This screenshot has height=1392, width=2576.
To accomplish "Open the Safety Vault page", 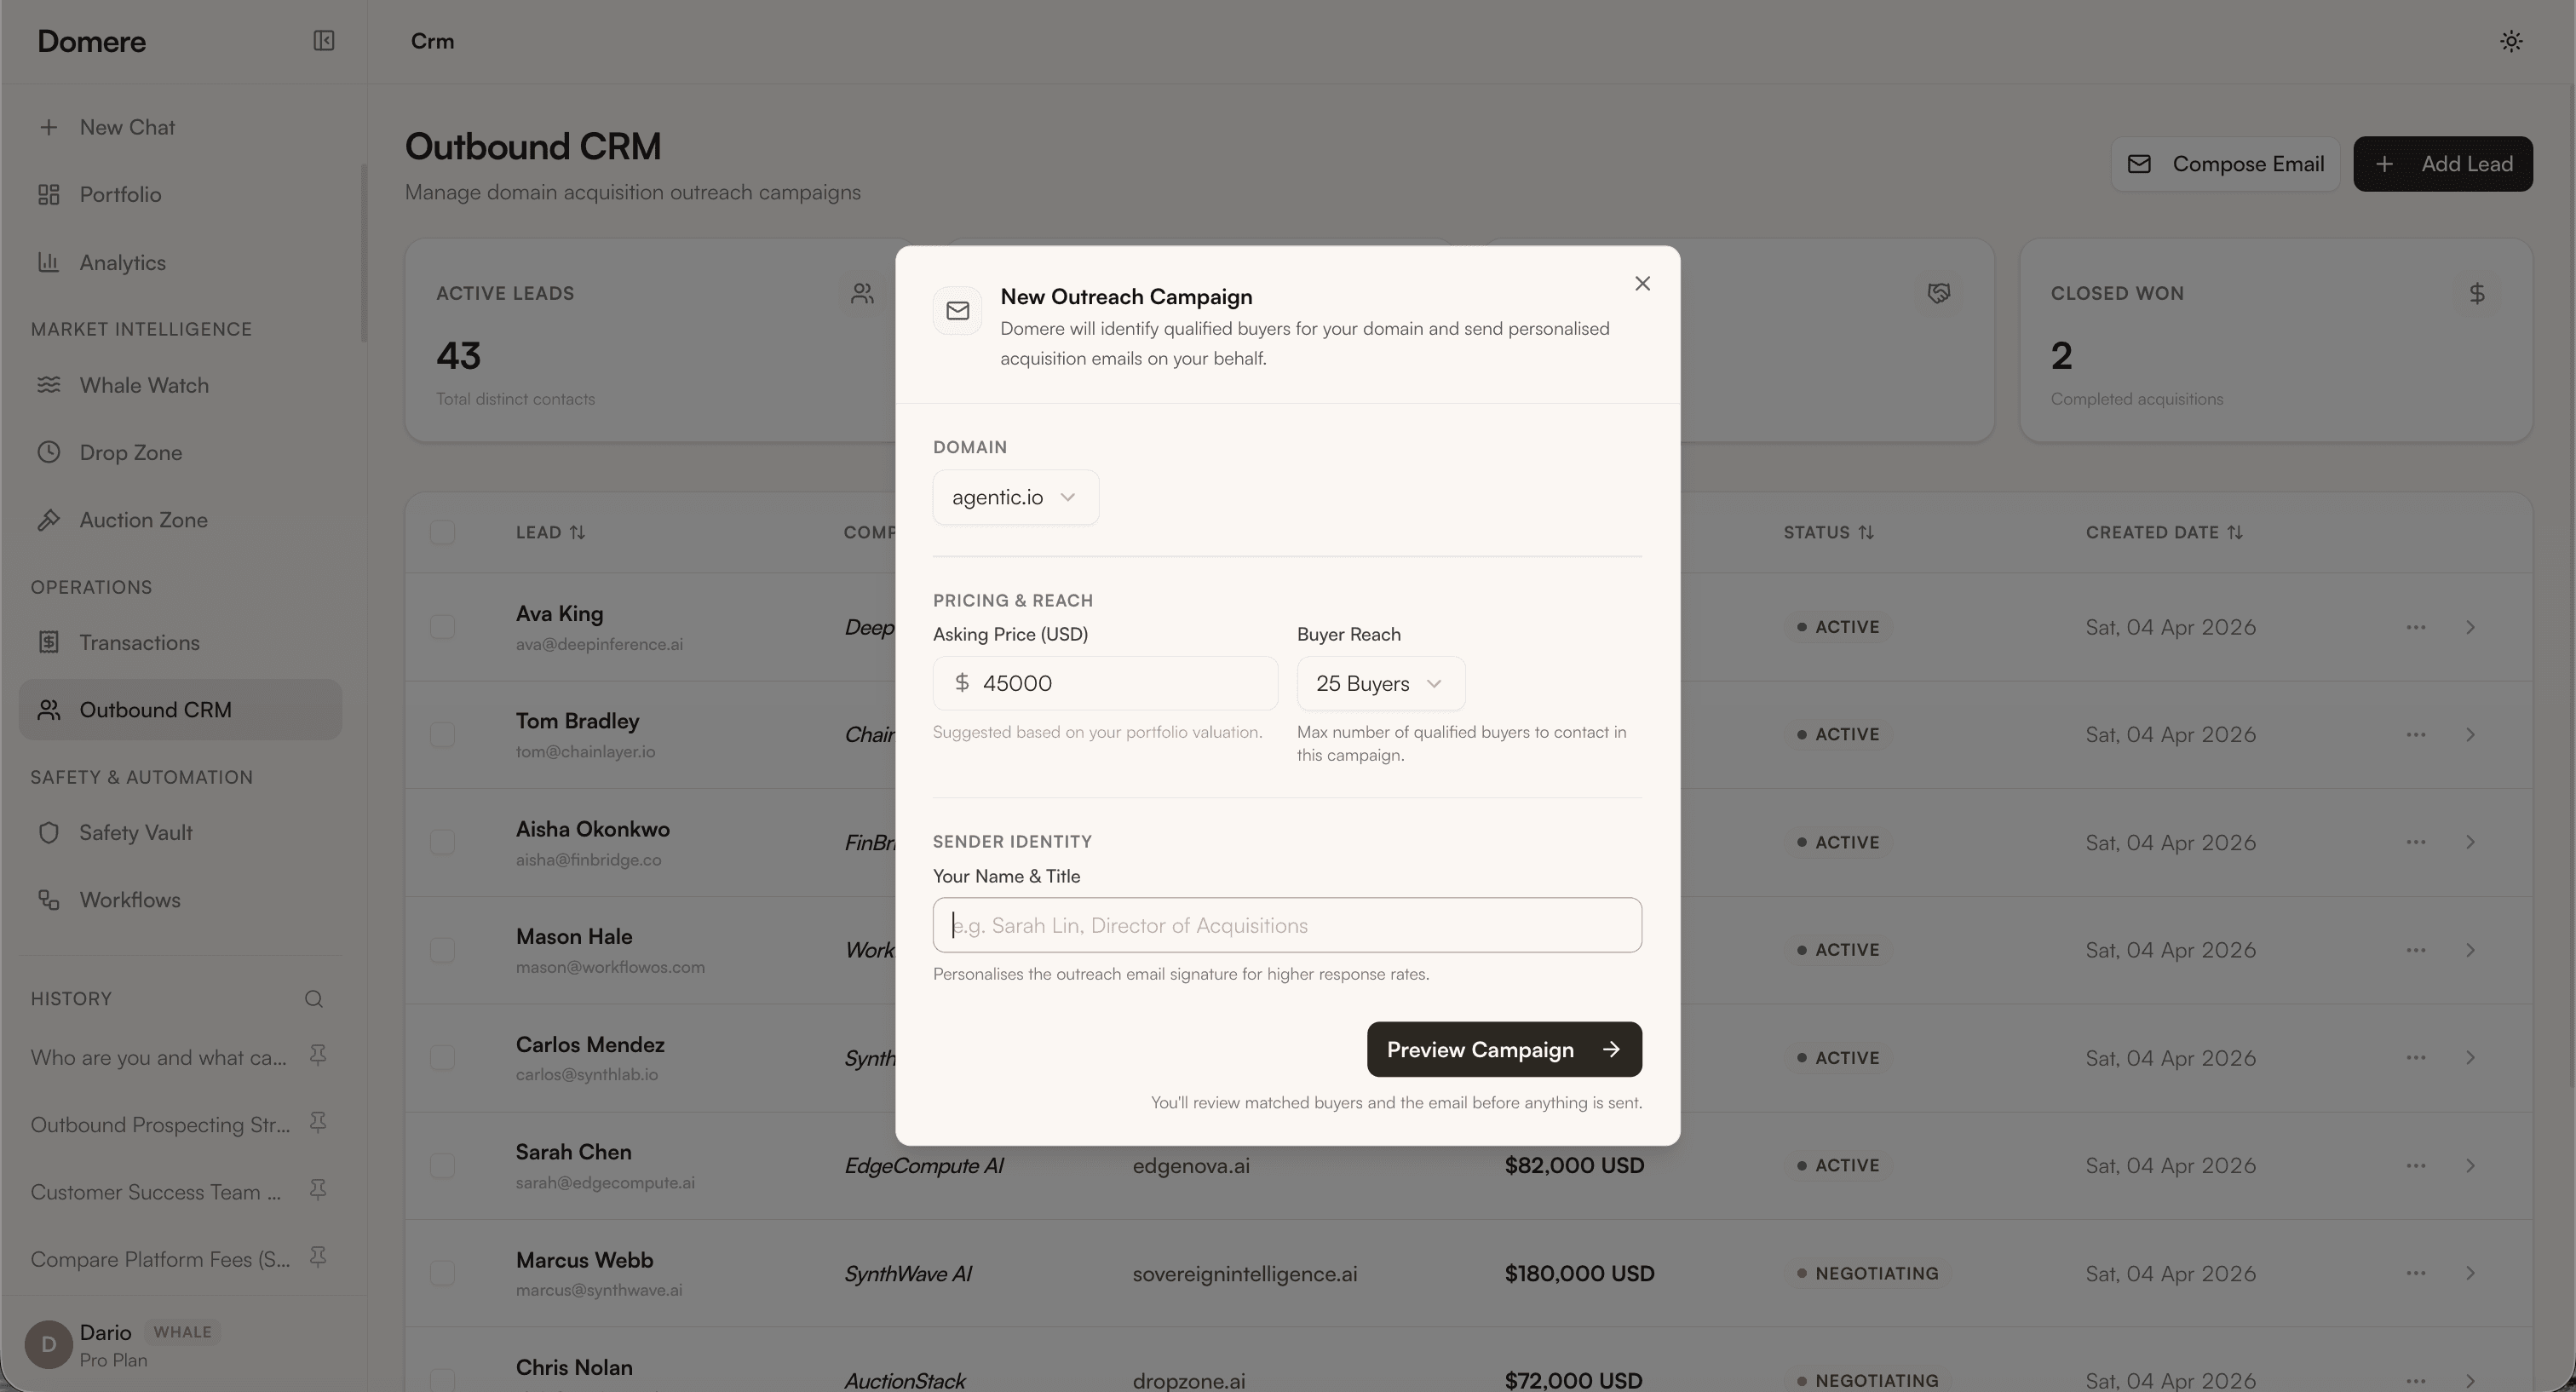I will click(136, 832).
